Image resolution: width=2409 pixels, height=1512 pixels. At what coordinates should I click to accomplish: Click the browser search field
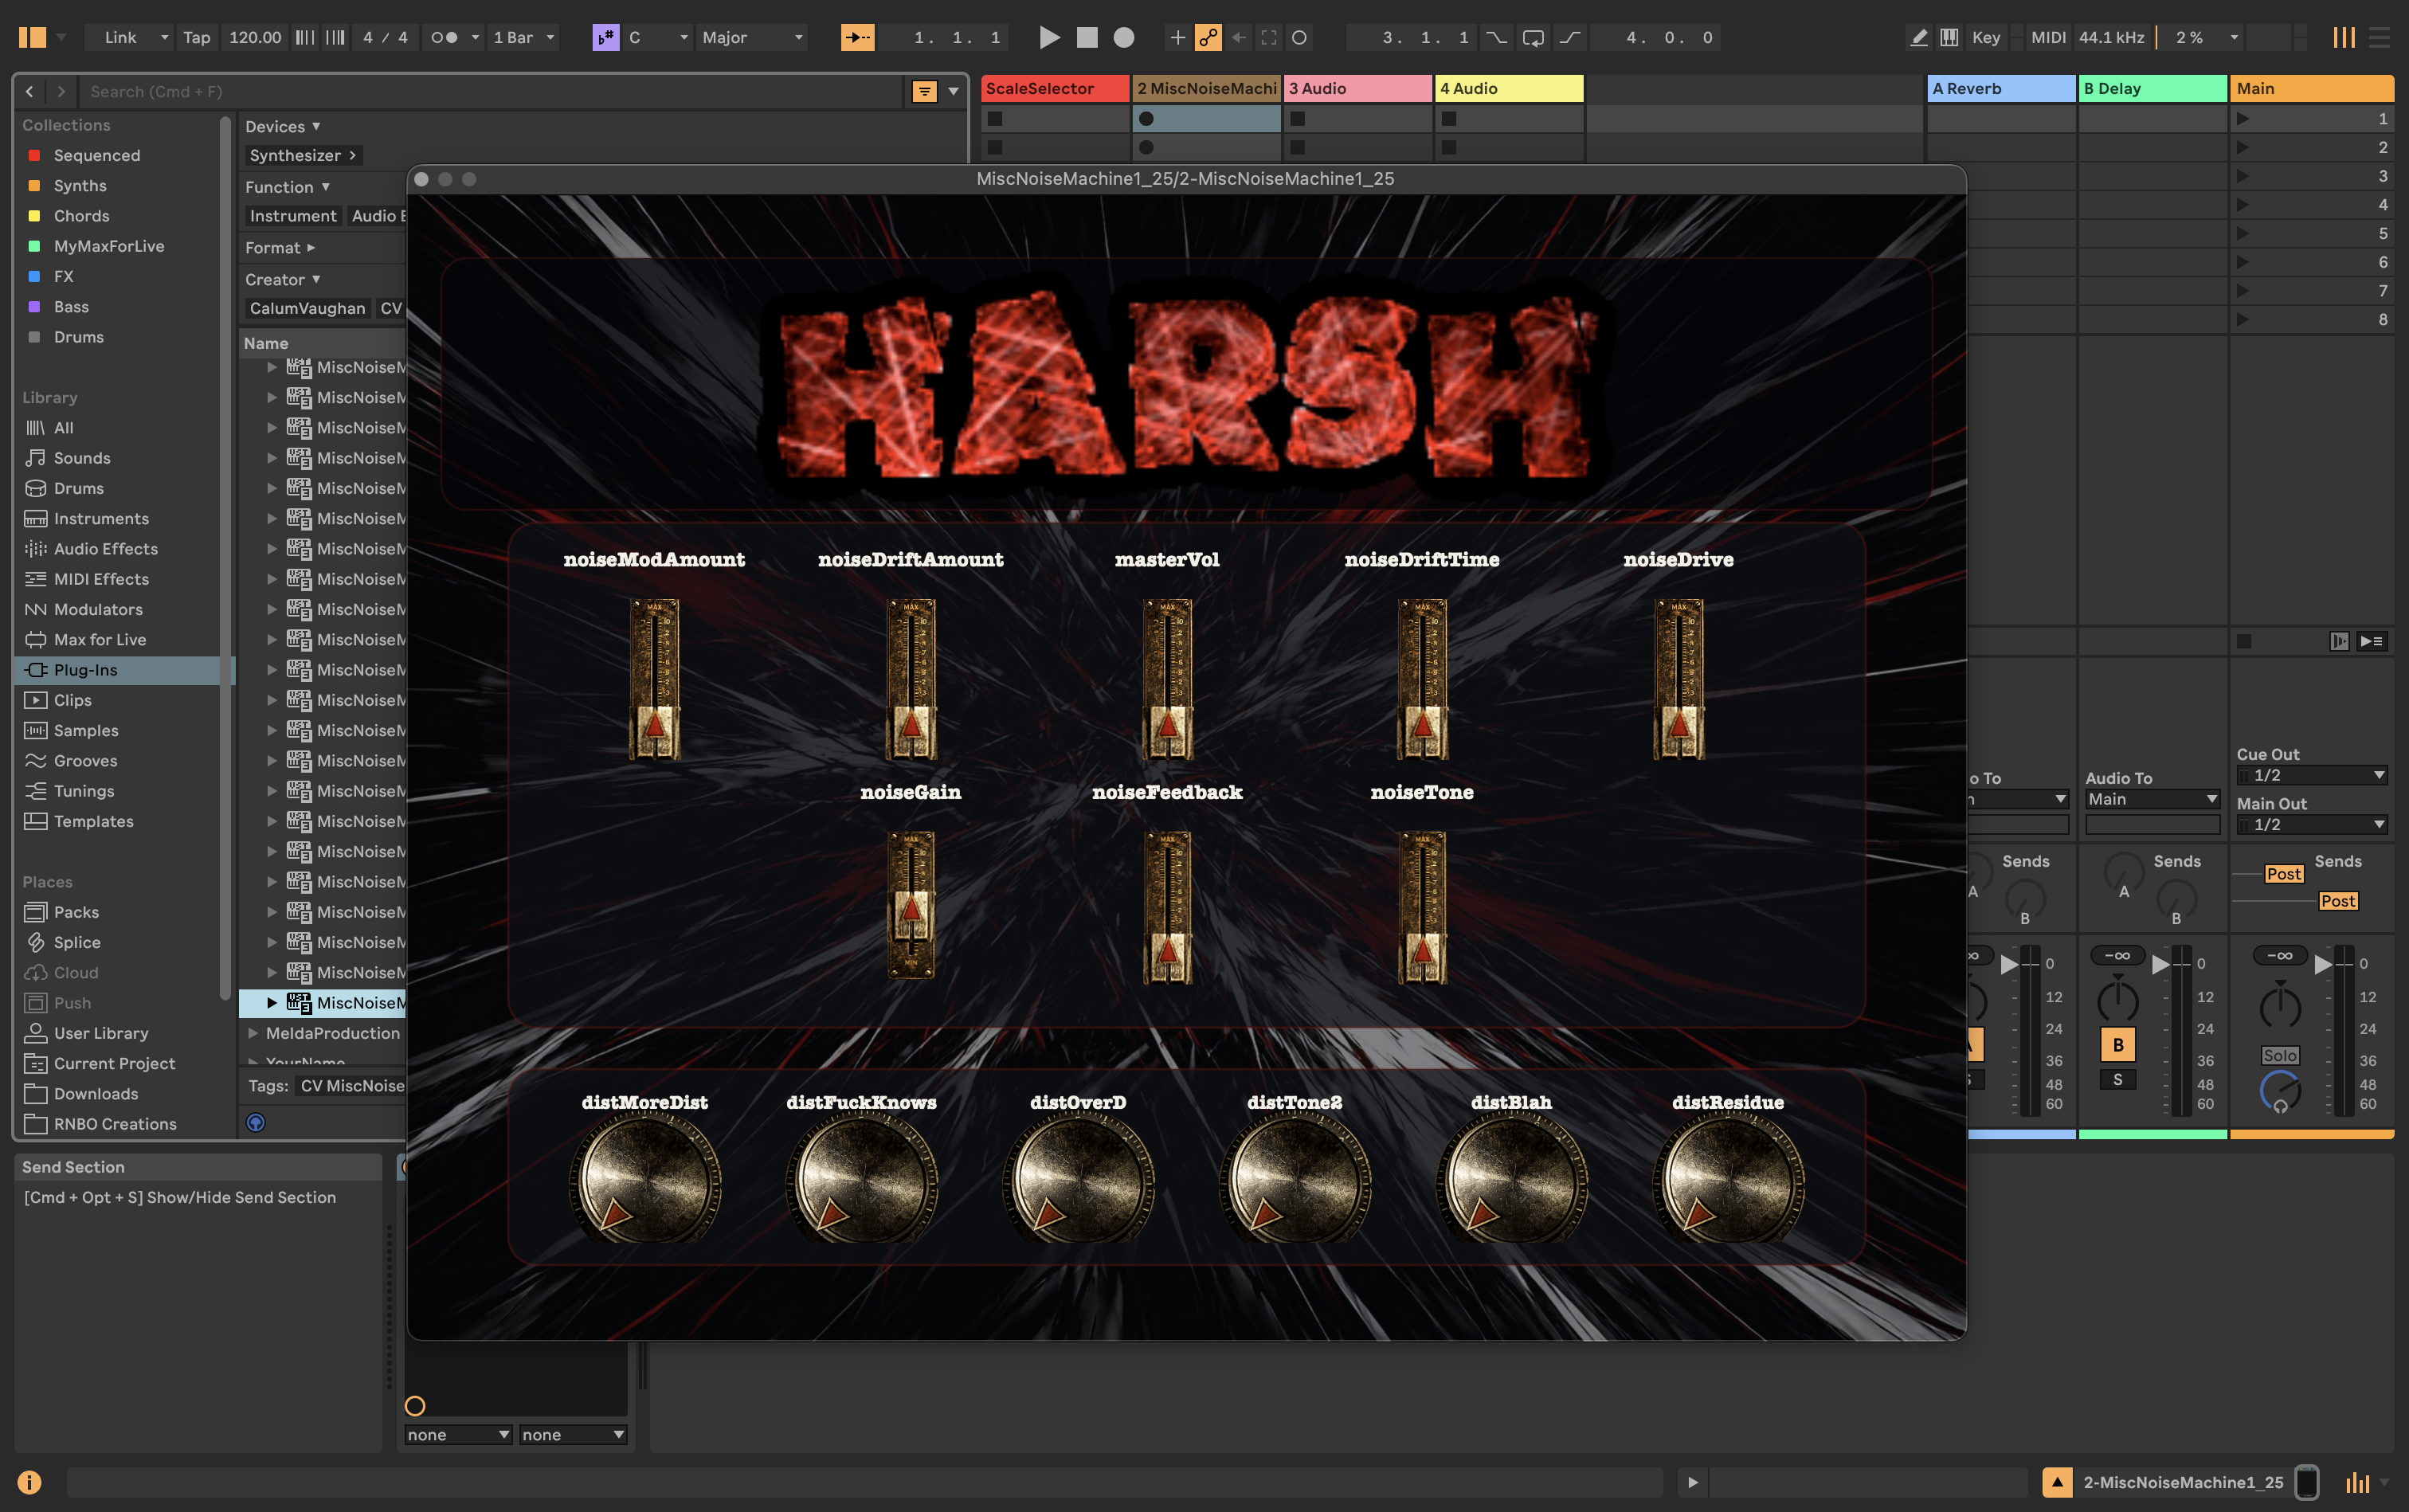click(490, 91)
